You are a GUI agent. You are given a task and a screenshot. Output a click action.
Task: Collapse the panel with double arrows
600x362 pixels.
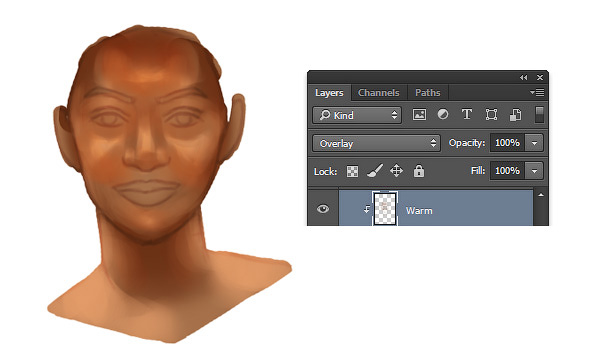(523, 78)
